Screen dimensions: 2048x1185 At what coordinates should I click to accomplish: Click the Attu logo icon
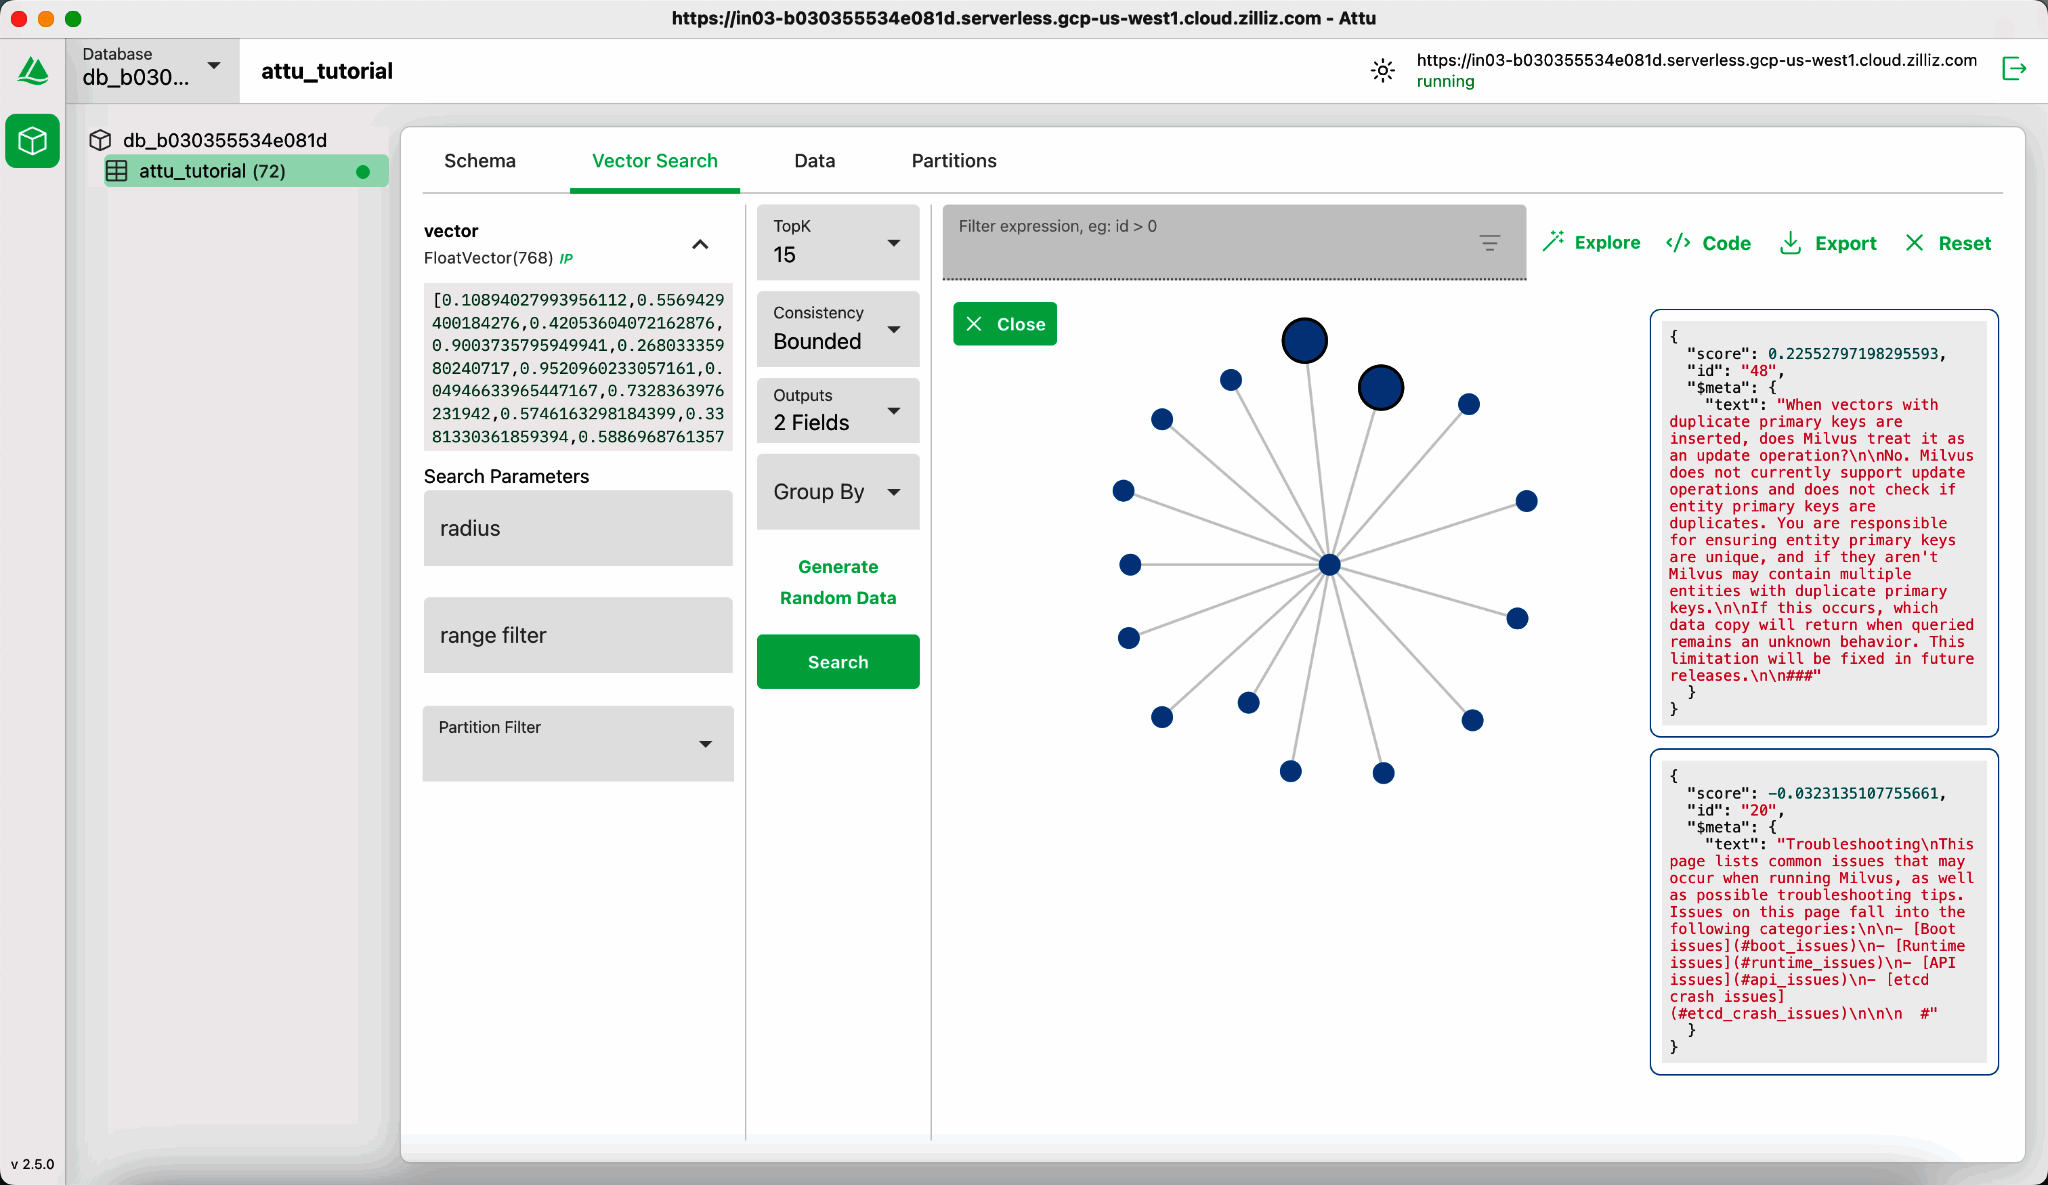(x=33, y=71)
